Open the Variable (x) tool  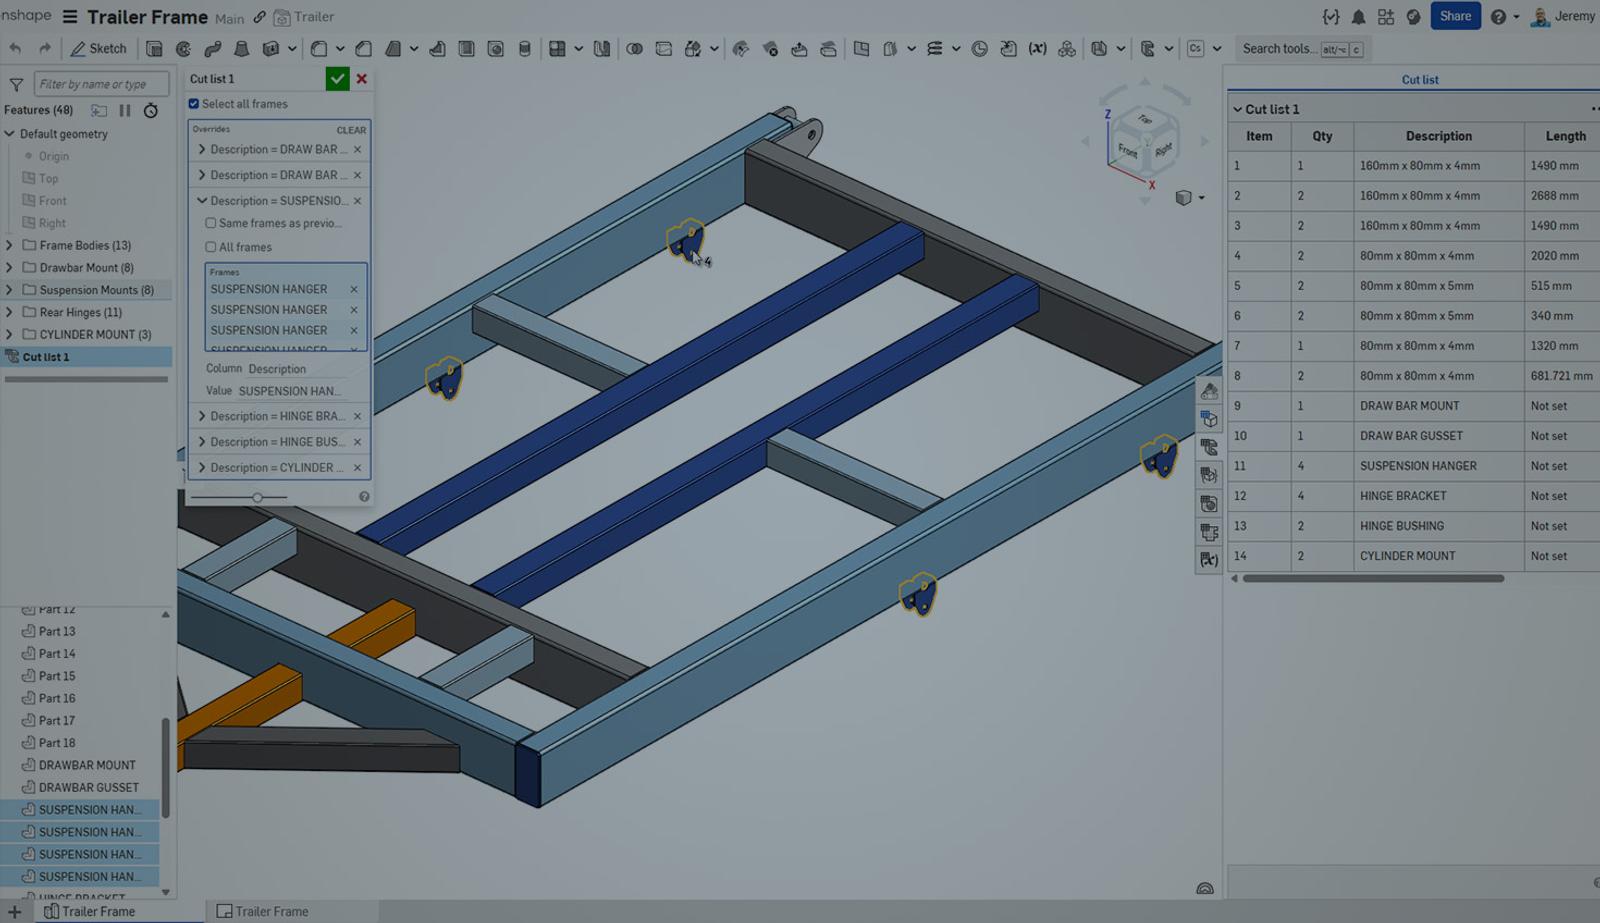pyautogui.click(x=1038, y=48)
